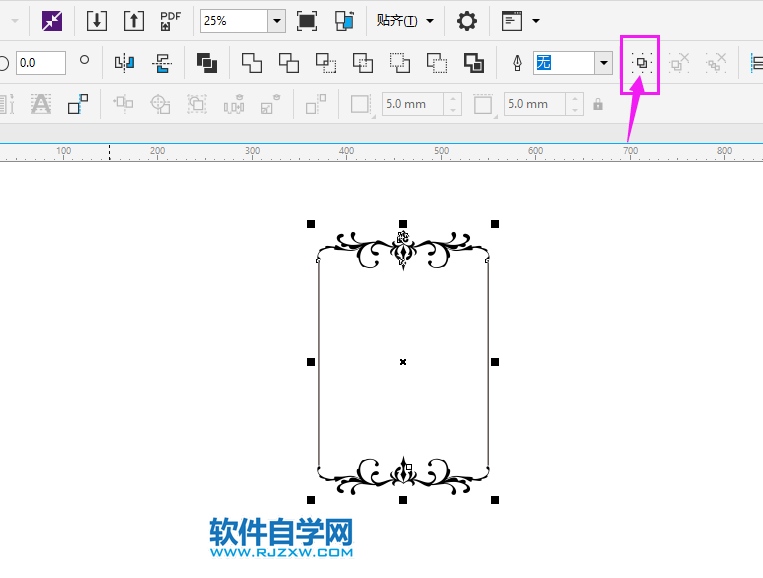The height and width of the screenshot is (578, 763).
Task: Click the rotation angle field showing 0.0
Action: 41,63
